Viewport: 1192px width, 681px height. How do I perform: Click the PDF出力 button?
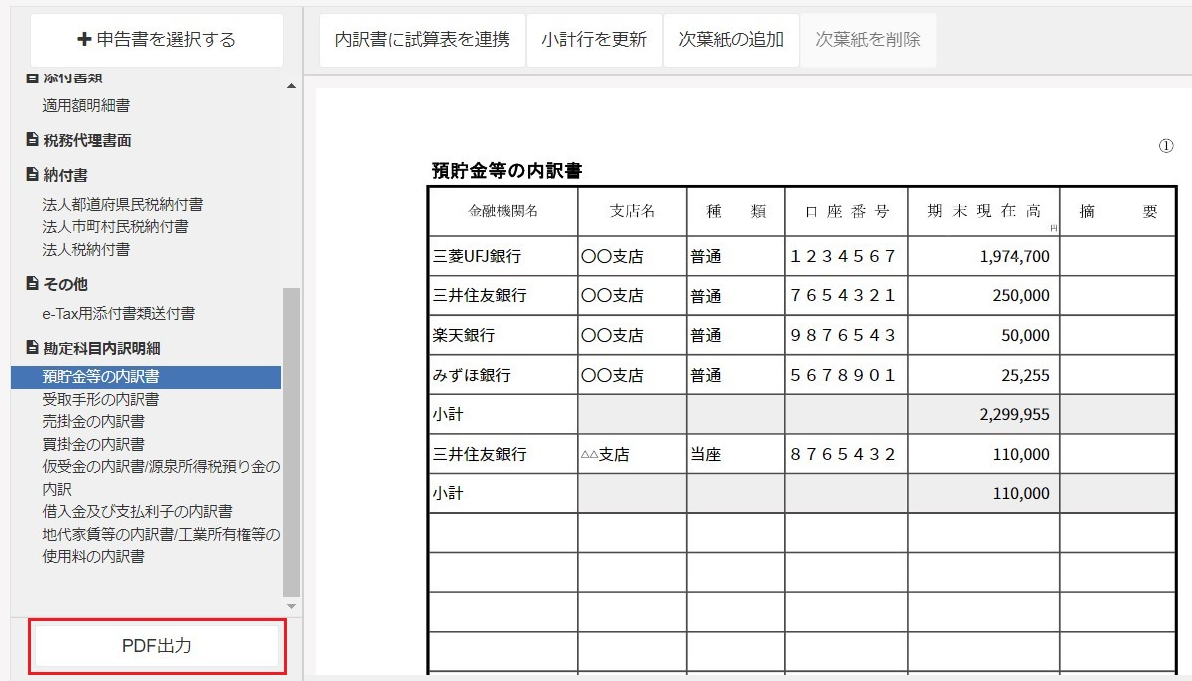(x=157, y=646)
